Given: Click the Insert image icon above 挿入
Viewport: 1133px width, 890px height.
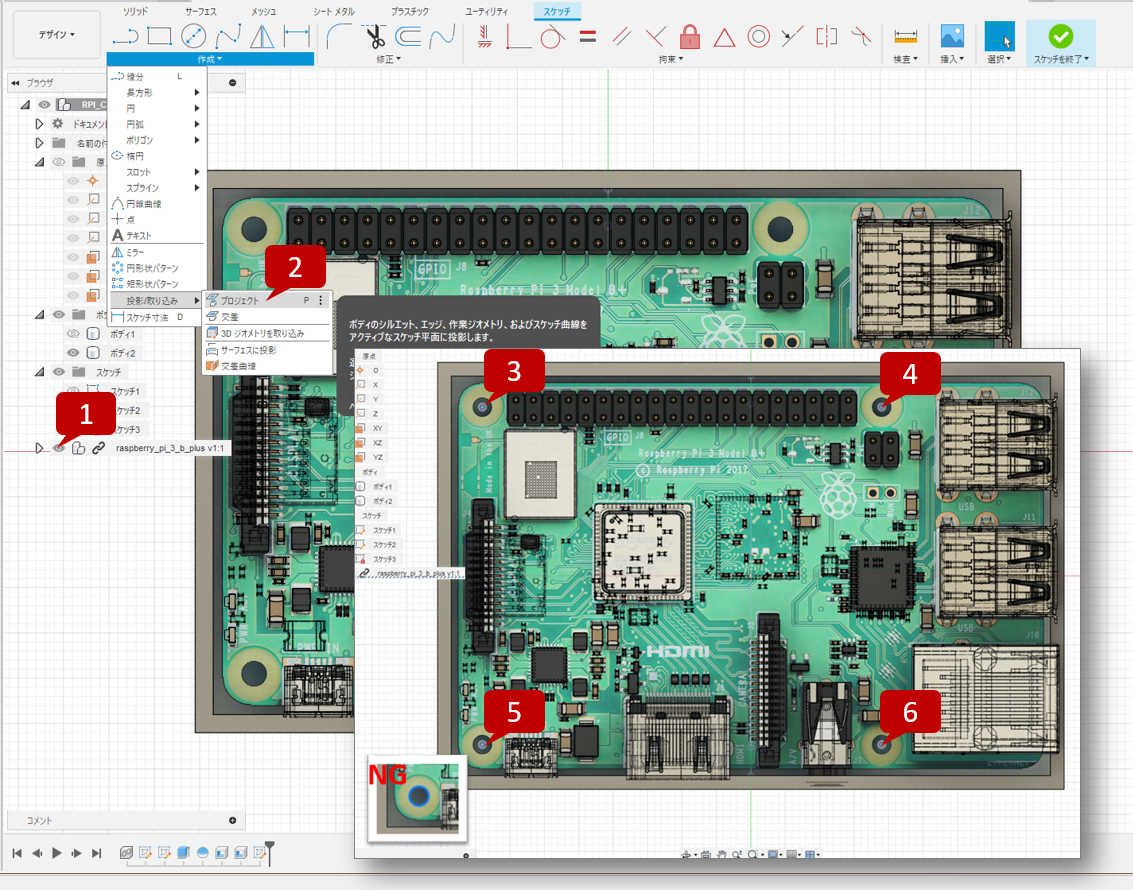Looking at the screenshot, I should [x=952, y=35].
